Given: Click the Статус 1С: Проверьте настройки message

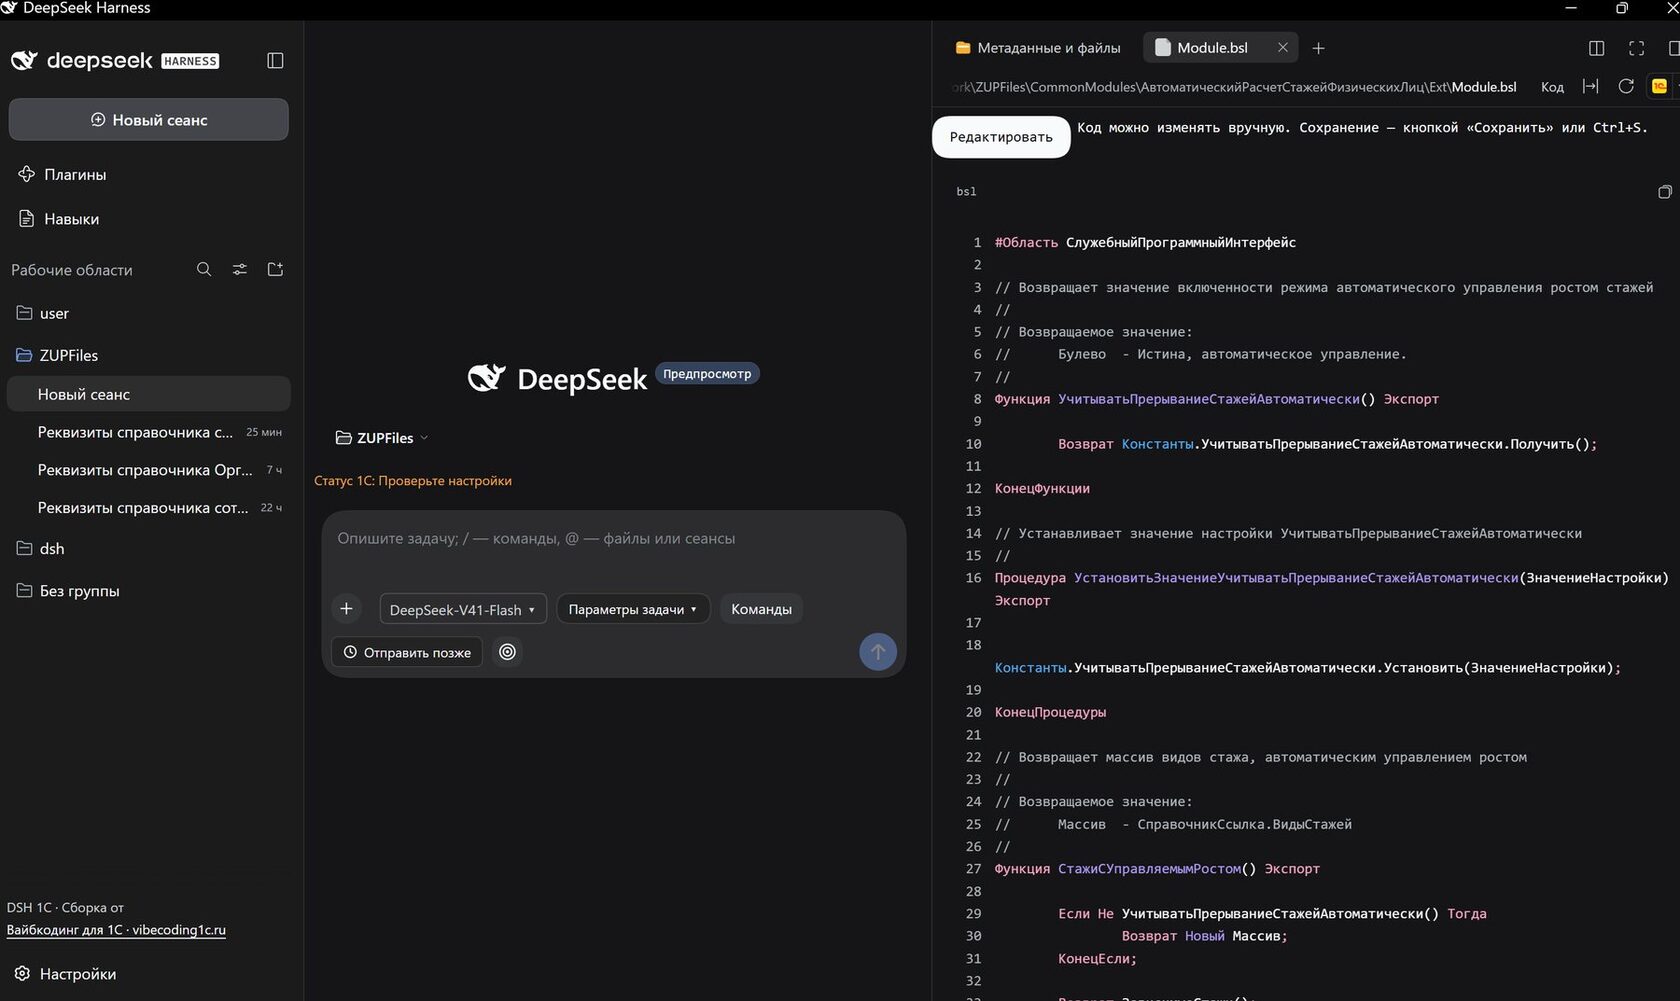Looking at the screenshot, I should pos(413,481).
